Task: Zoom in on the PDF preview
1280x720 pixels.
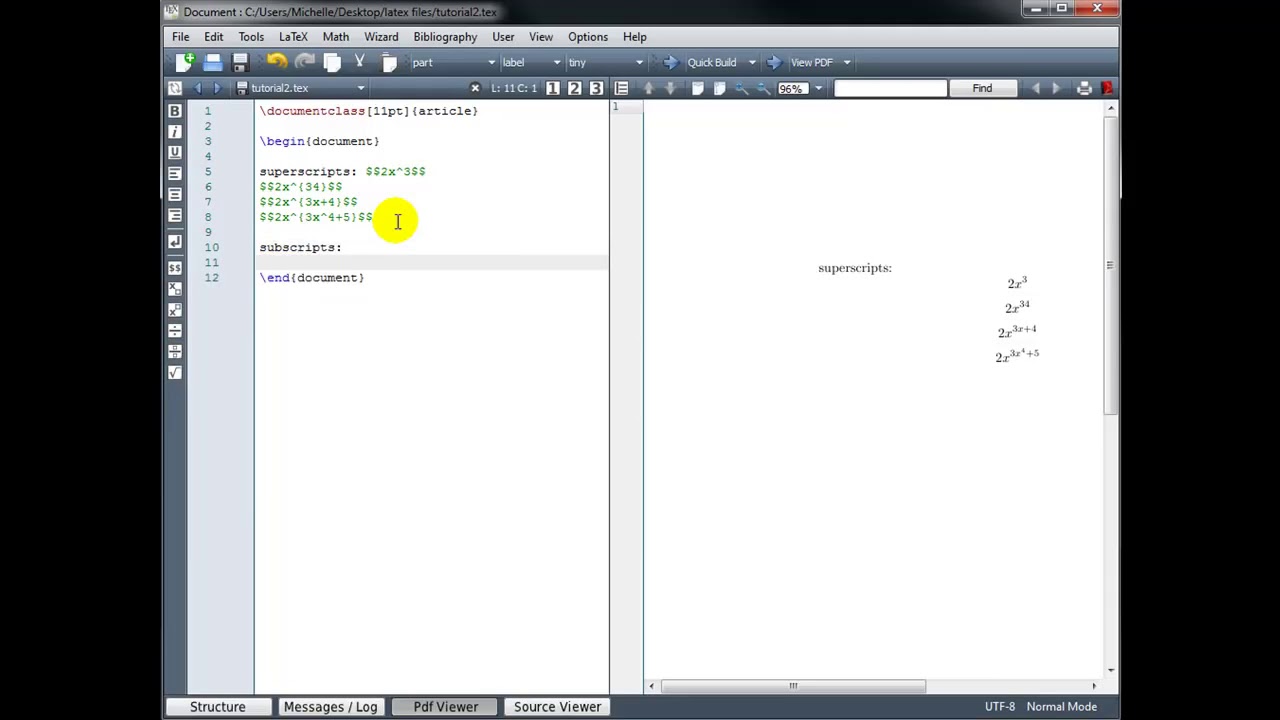Action: 741,88
